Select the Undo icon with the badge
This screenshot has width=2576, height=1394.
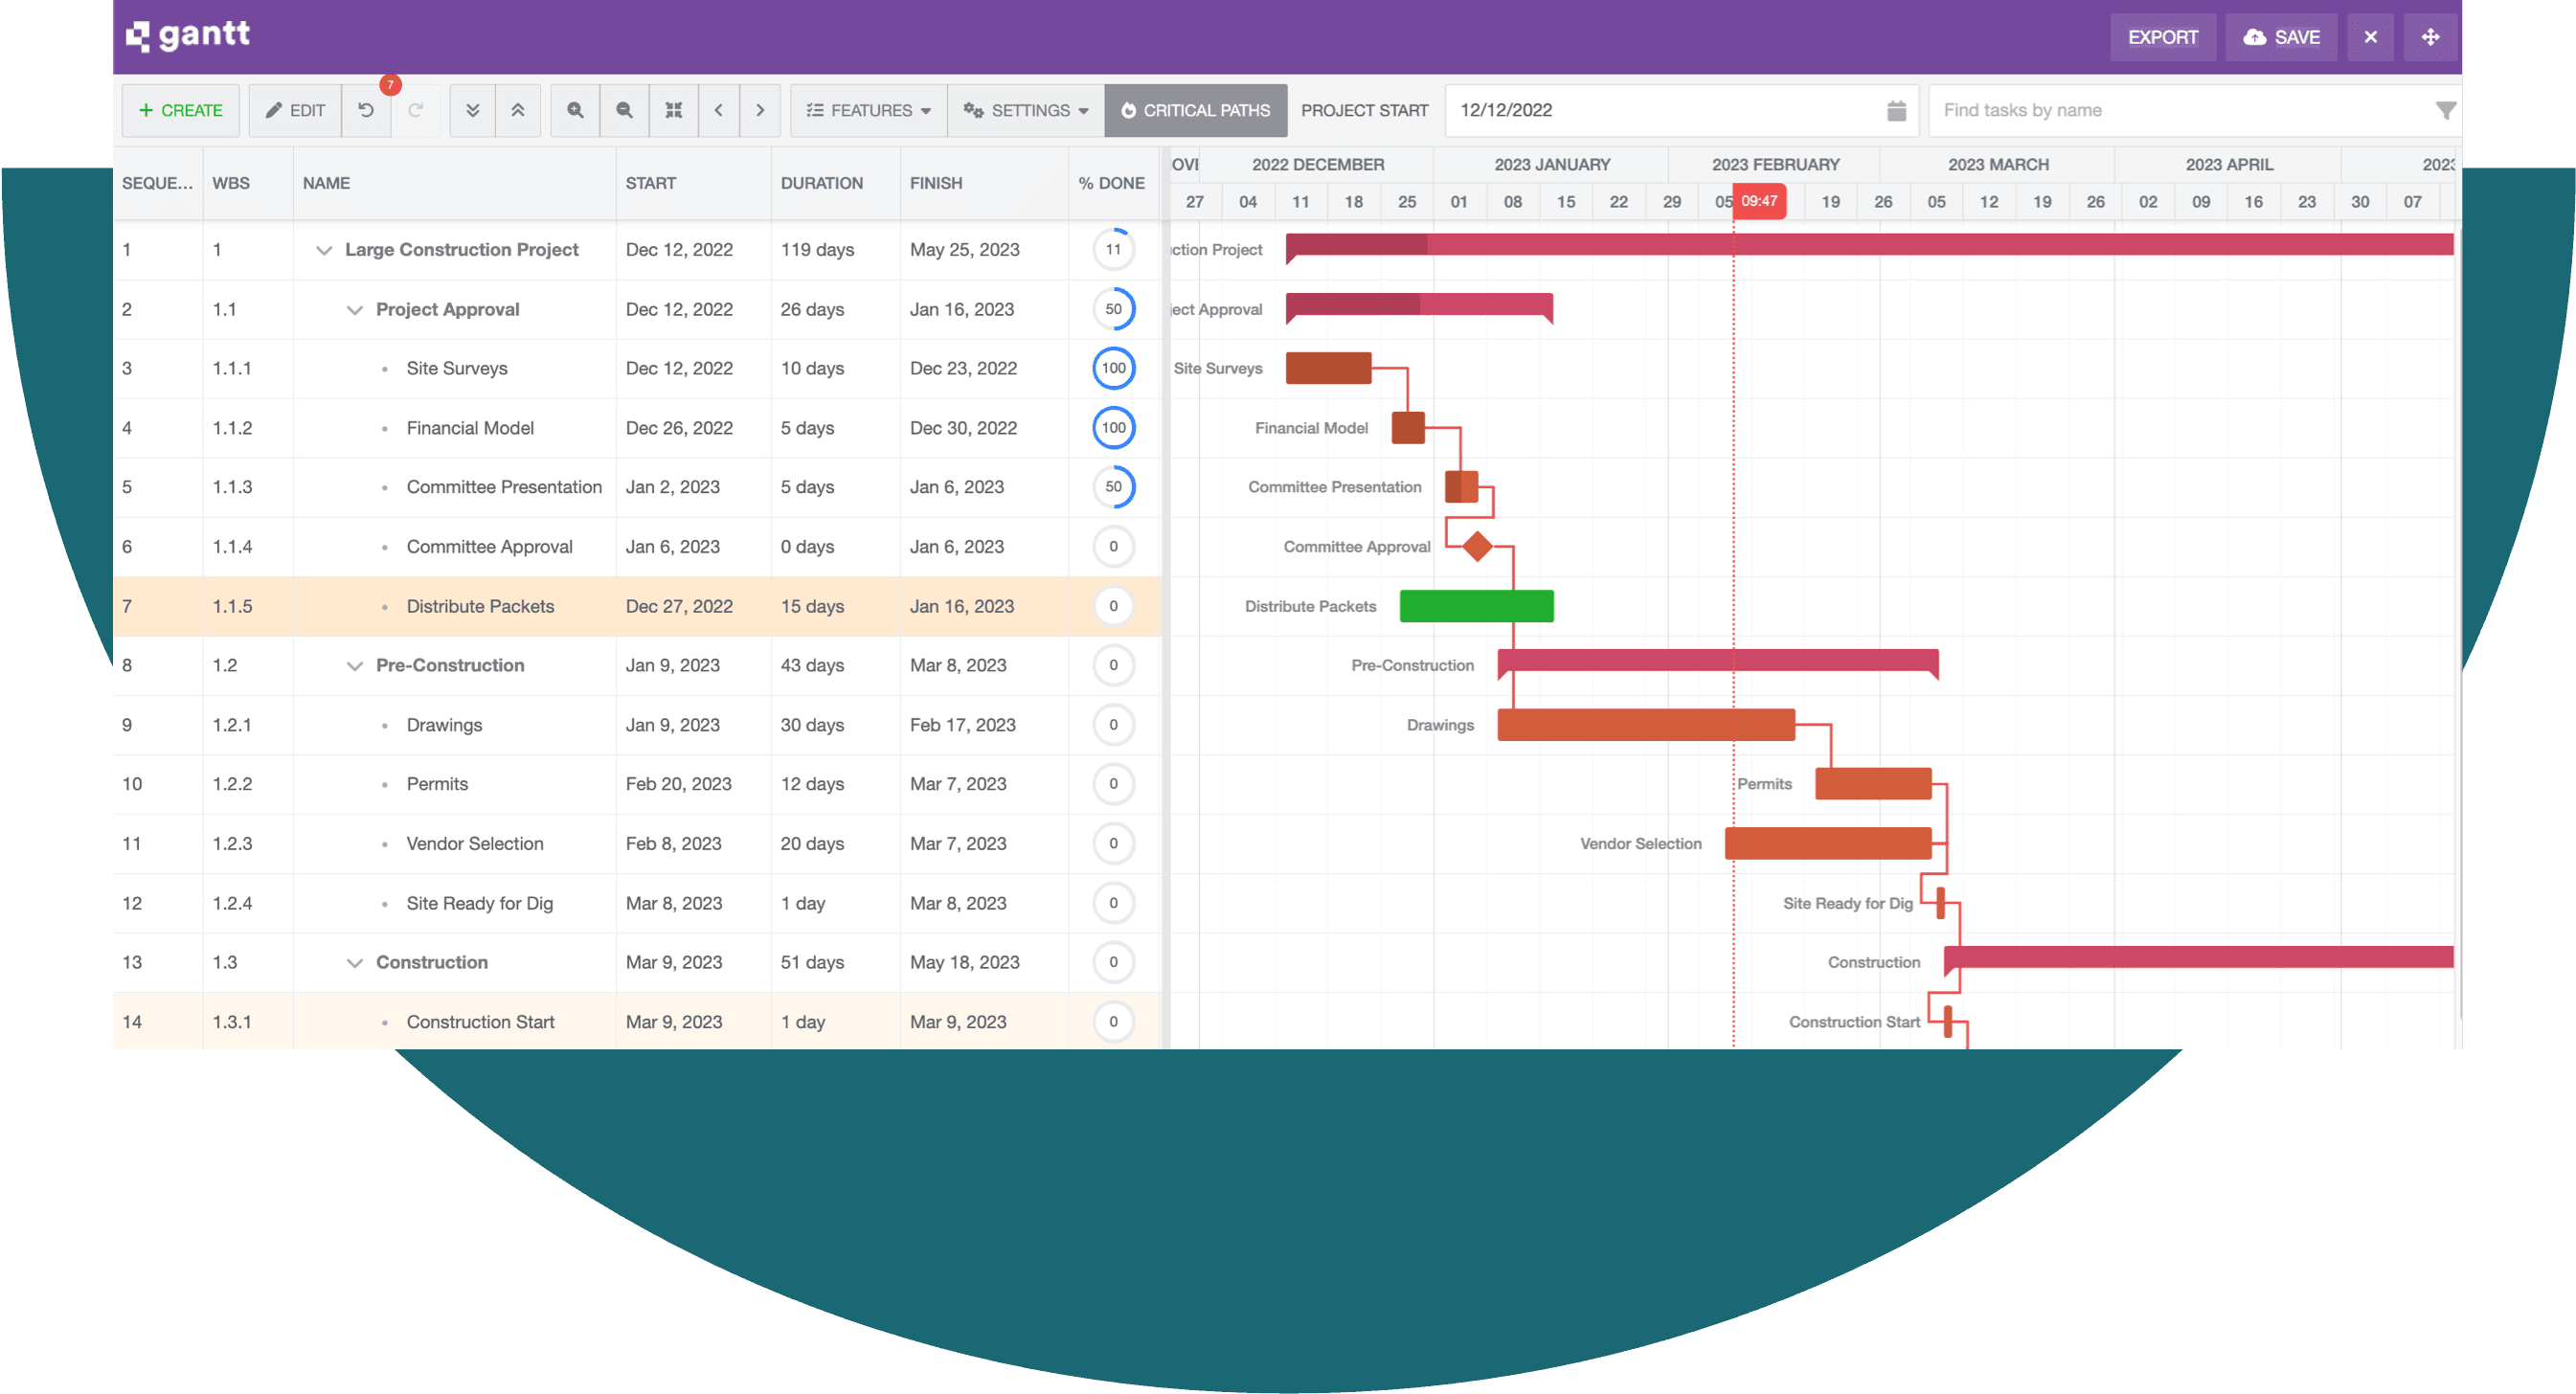click(x=366, y=110)
